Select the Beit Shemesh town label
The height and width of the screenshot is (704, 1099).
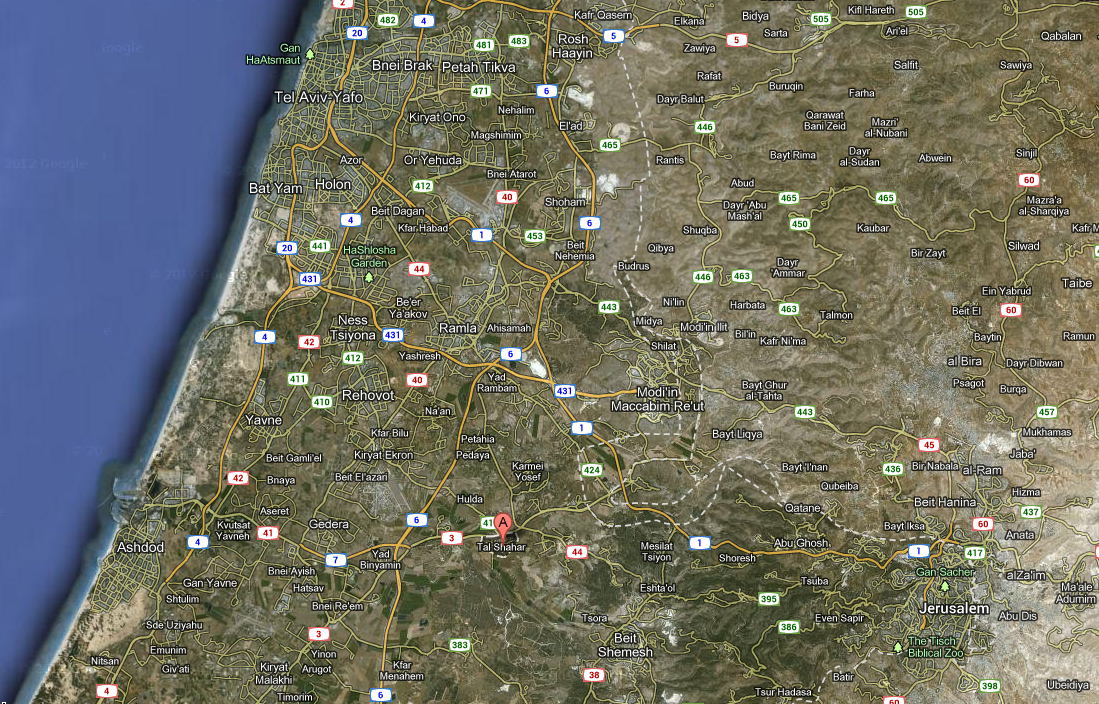pos(625,645)
